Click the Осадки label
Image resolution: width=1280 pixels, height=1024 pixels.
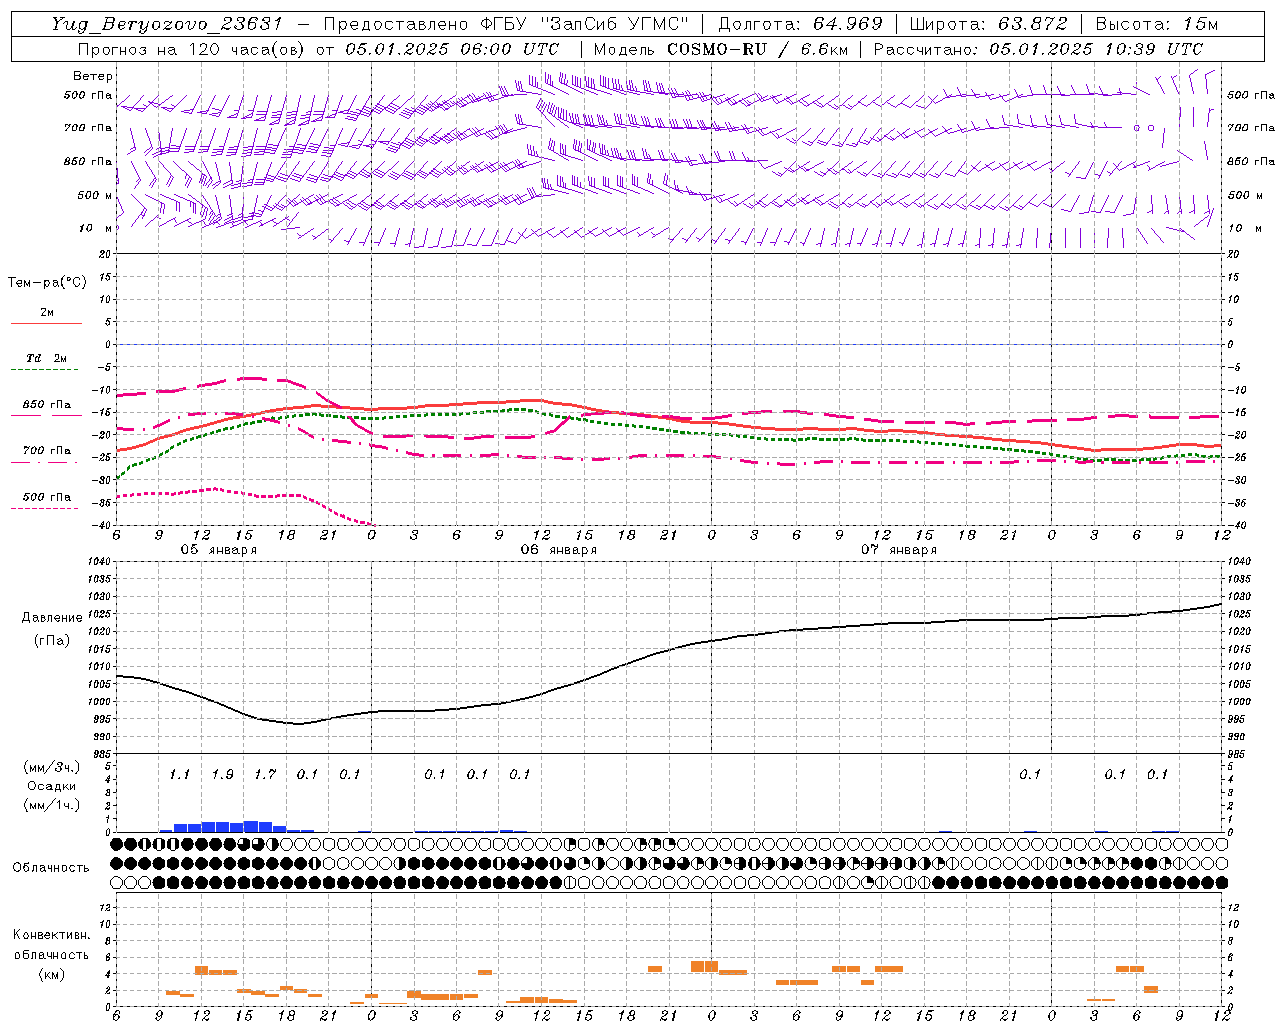51,786
